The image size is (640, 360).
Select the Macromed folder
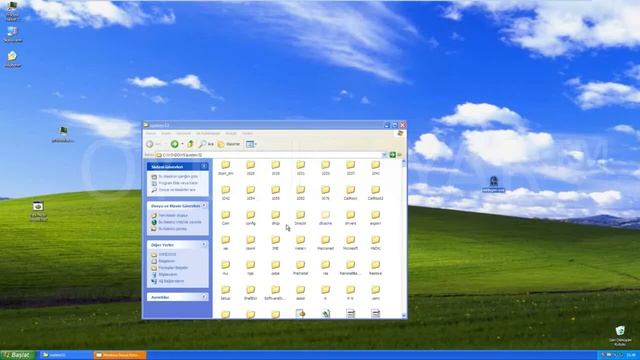[x=325, y=242]
